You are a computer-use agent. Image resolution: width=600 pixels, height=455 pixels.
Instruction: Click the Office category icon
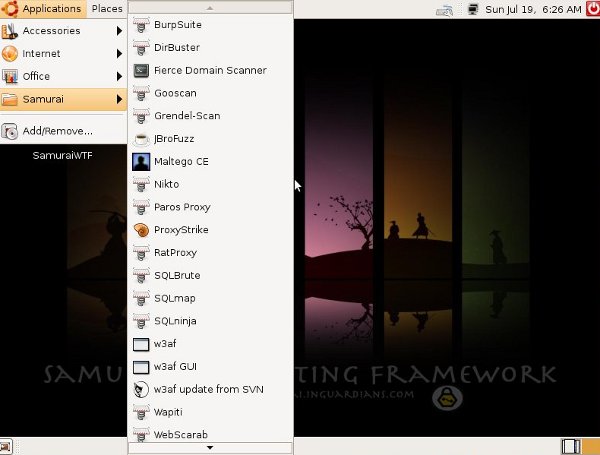click(10, 76)
